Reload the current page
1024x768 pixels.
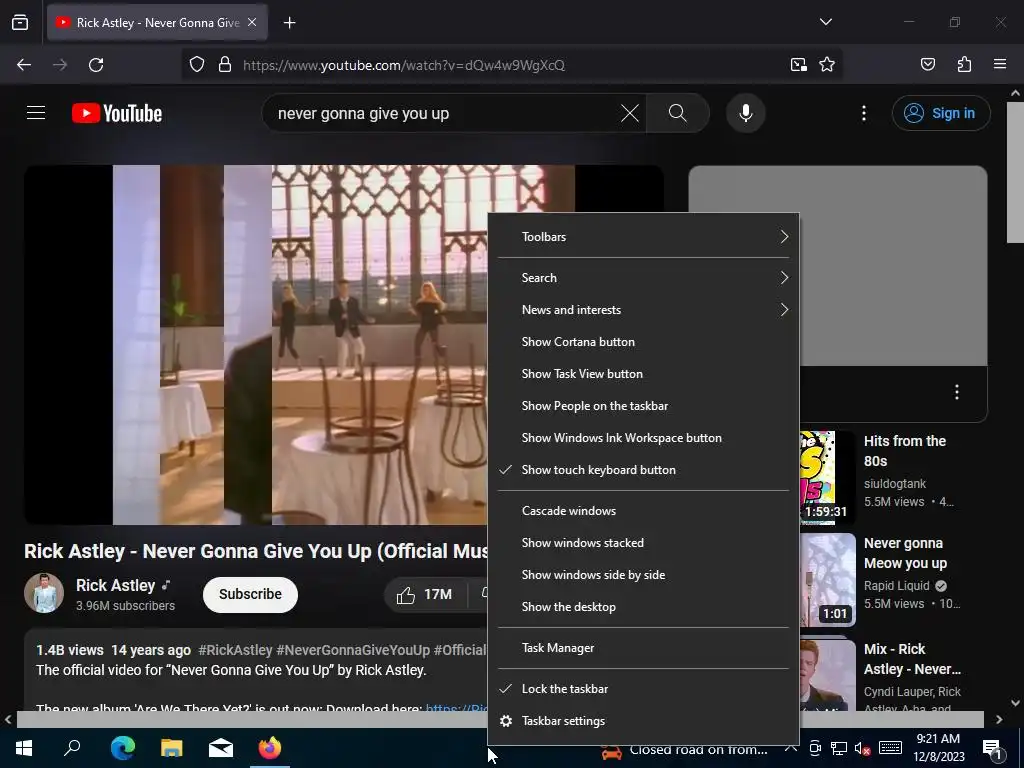point(96,65)
